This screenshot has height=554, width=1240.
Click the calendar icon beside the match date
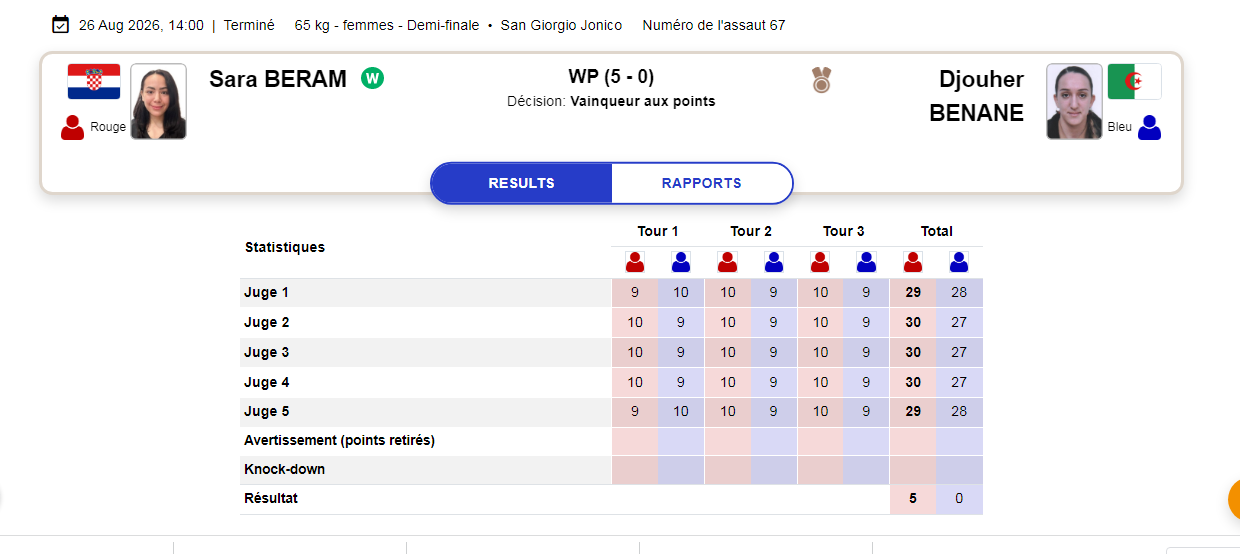pyautogui.click(x=60, y=24)
